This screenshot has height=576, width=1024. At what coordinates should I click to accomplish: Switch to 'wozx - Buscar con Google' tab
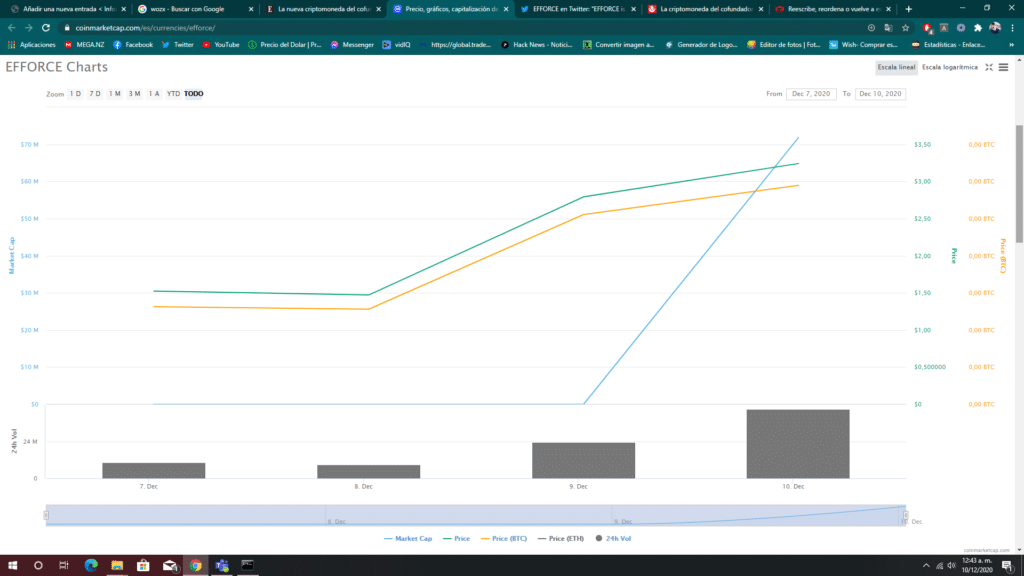[x=193, y=9]
